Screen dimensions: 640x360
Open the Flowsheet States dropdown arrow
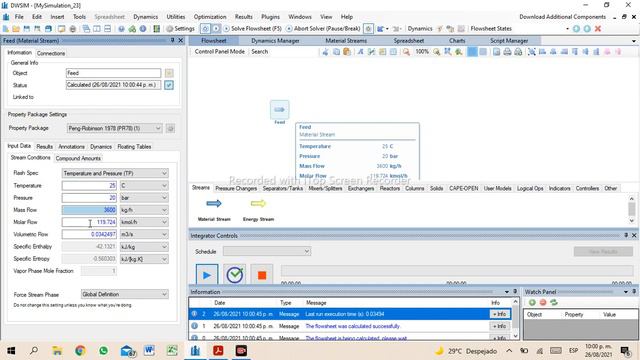[x=567, y=29]
